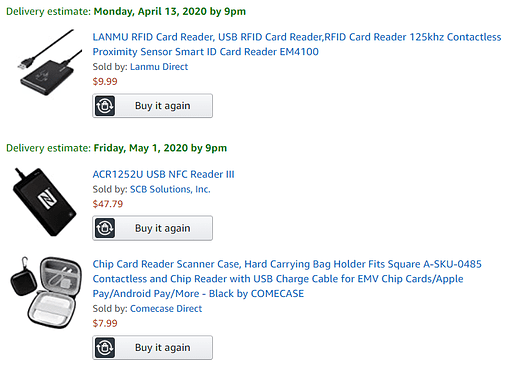Click the April 13, 2020 delivery estimate
The height and width of the screenshot is (365, 517).
click(x=126, y=11)
